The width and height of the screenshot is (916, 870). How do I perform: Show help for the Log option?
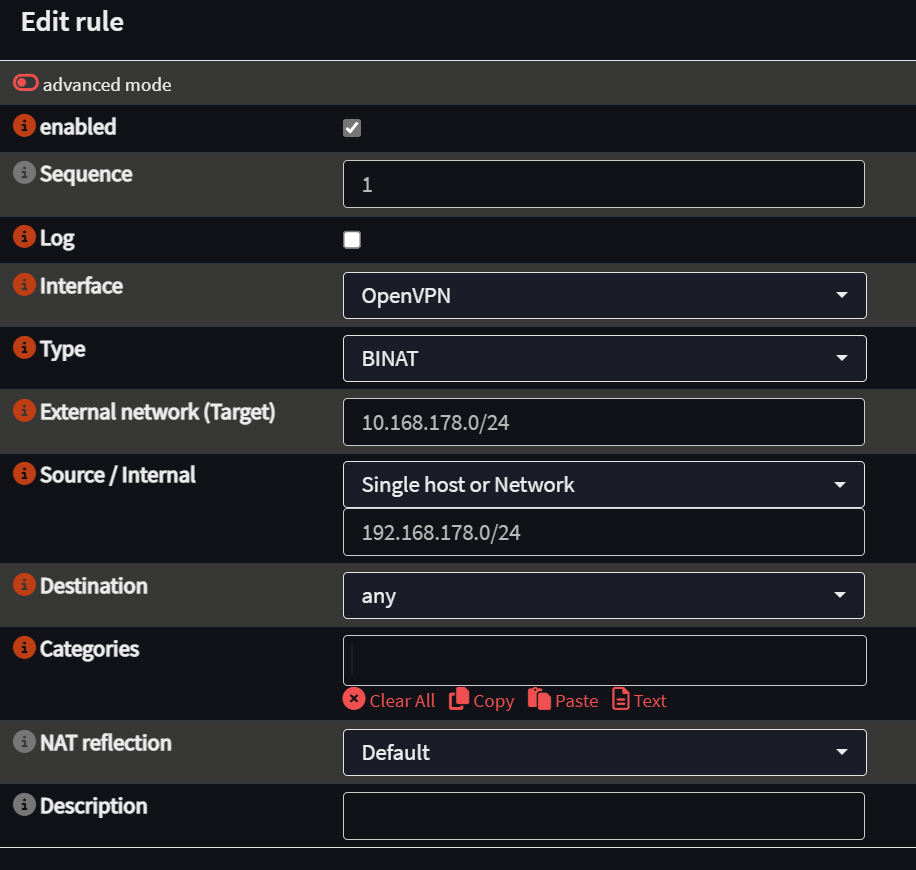tap(25, 237)
